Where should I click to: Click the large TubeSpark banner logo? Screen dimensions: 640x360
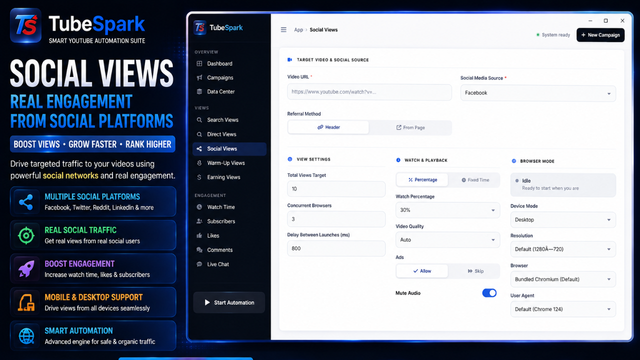[x=26, y=25]
